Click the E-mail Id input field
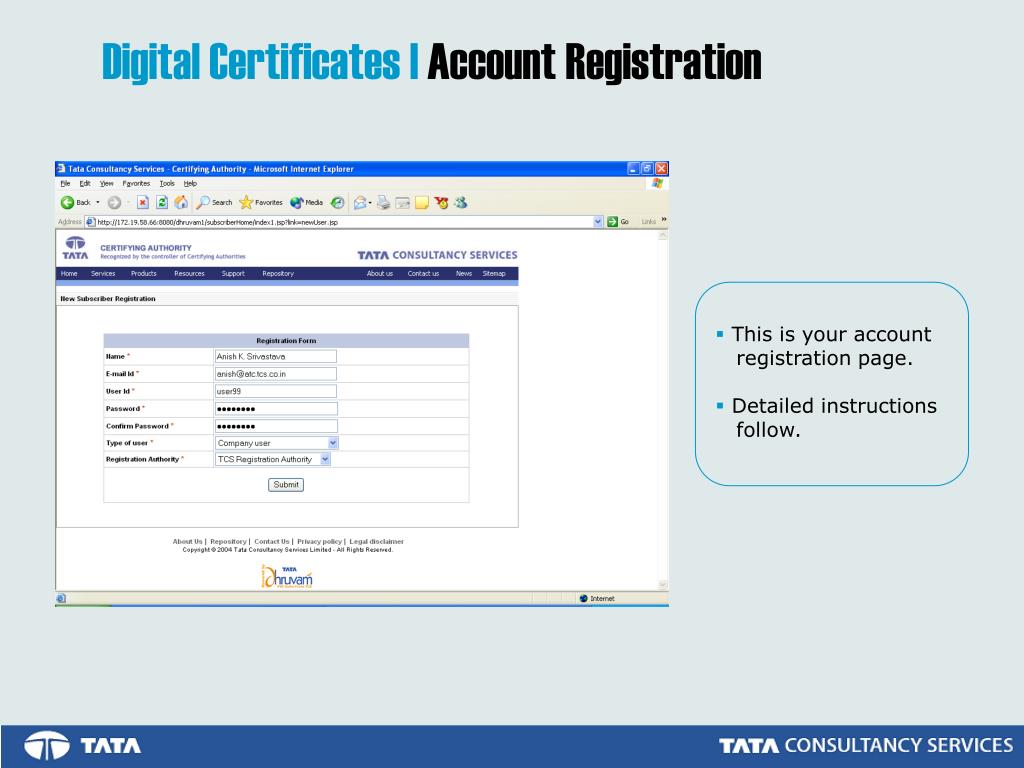 pos(276,374)
